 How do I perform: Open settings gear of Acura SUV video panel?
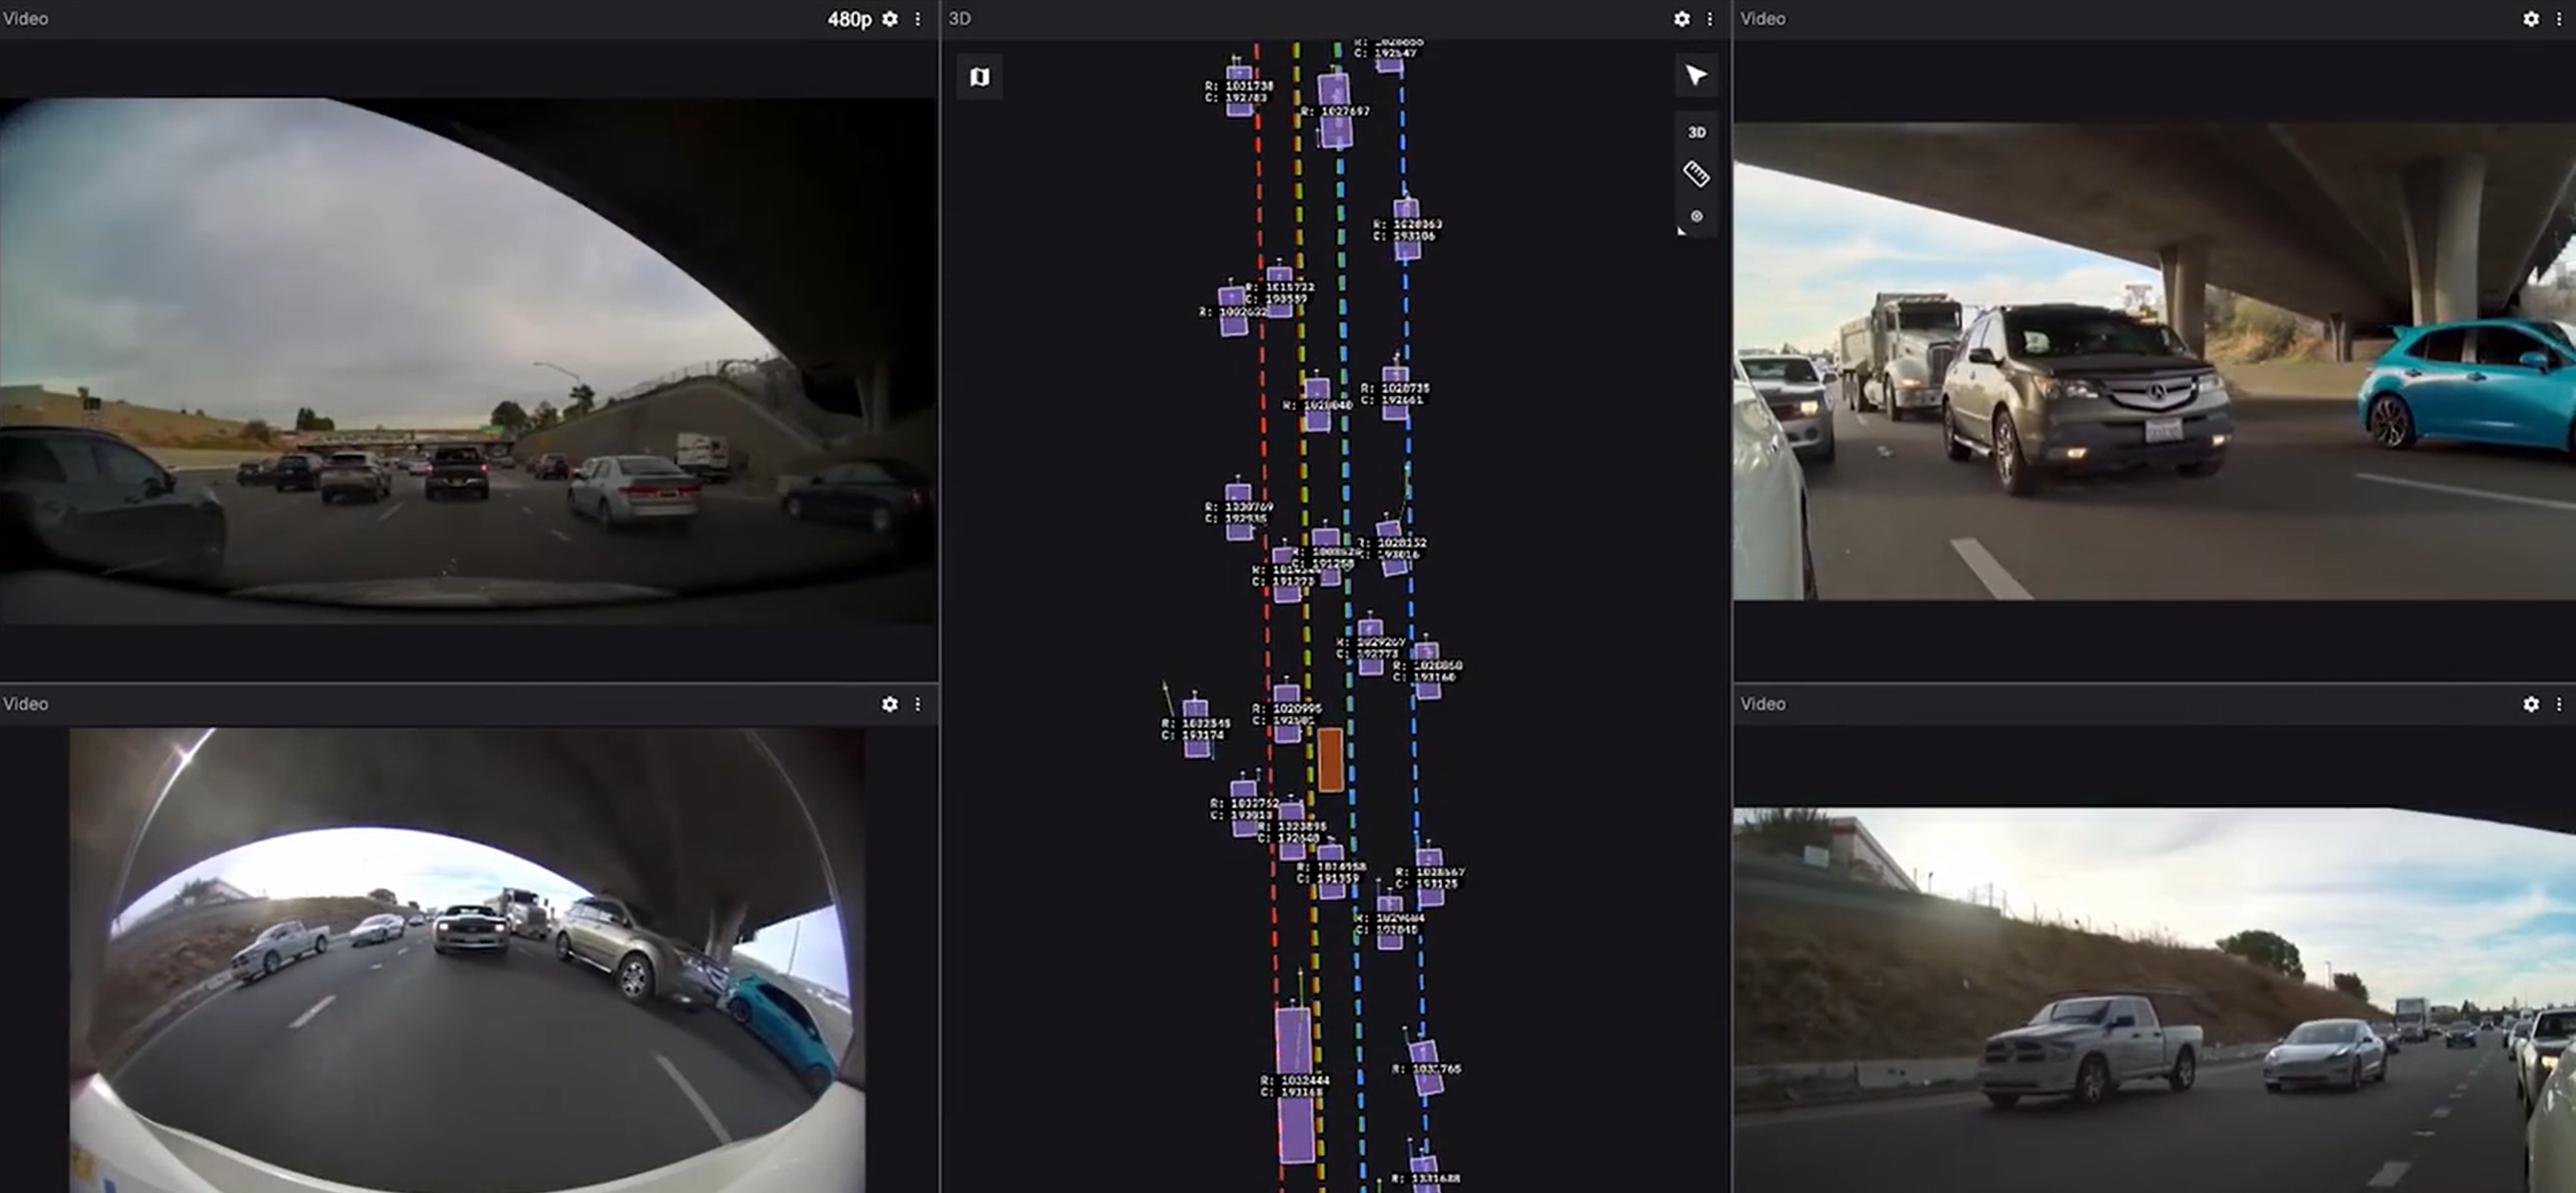coord(2531,19)
